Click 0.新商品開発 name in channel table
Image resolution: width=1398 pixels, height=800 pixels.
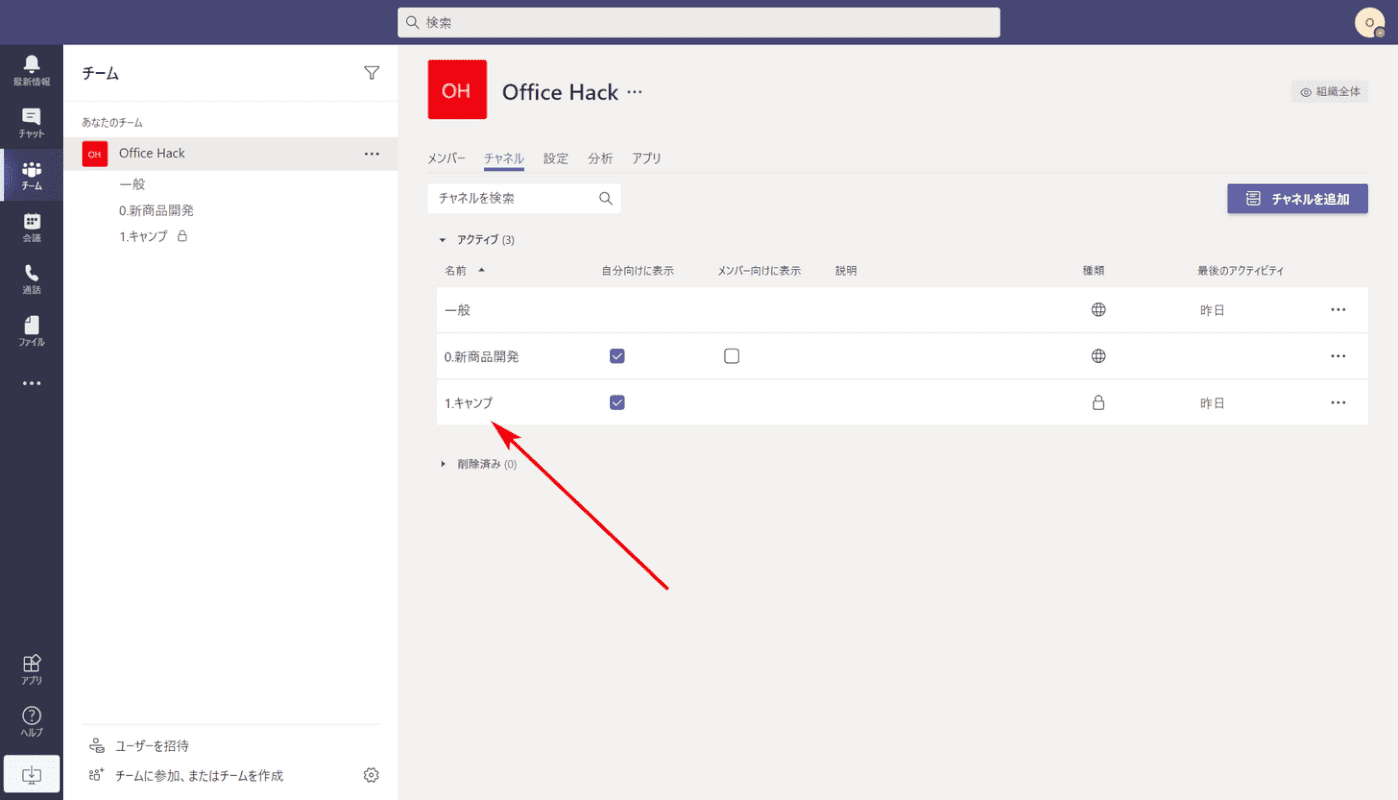click(x=482, y=356)
